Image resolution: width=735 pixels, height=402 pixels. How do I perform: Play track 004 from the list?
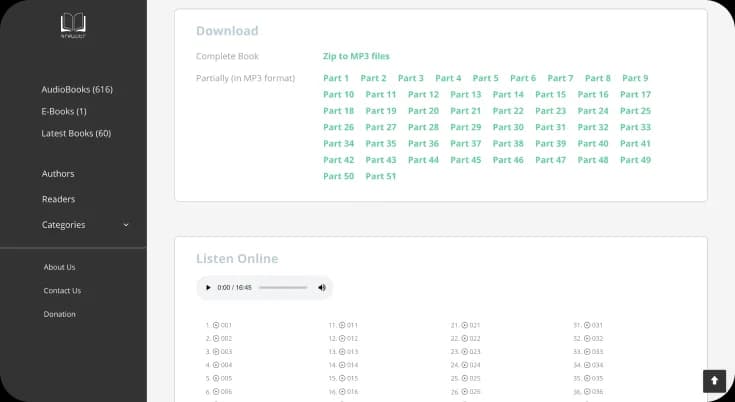point(223,365)
